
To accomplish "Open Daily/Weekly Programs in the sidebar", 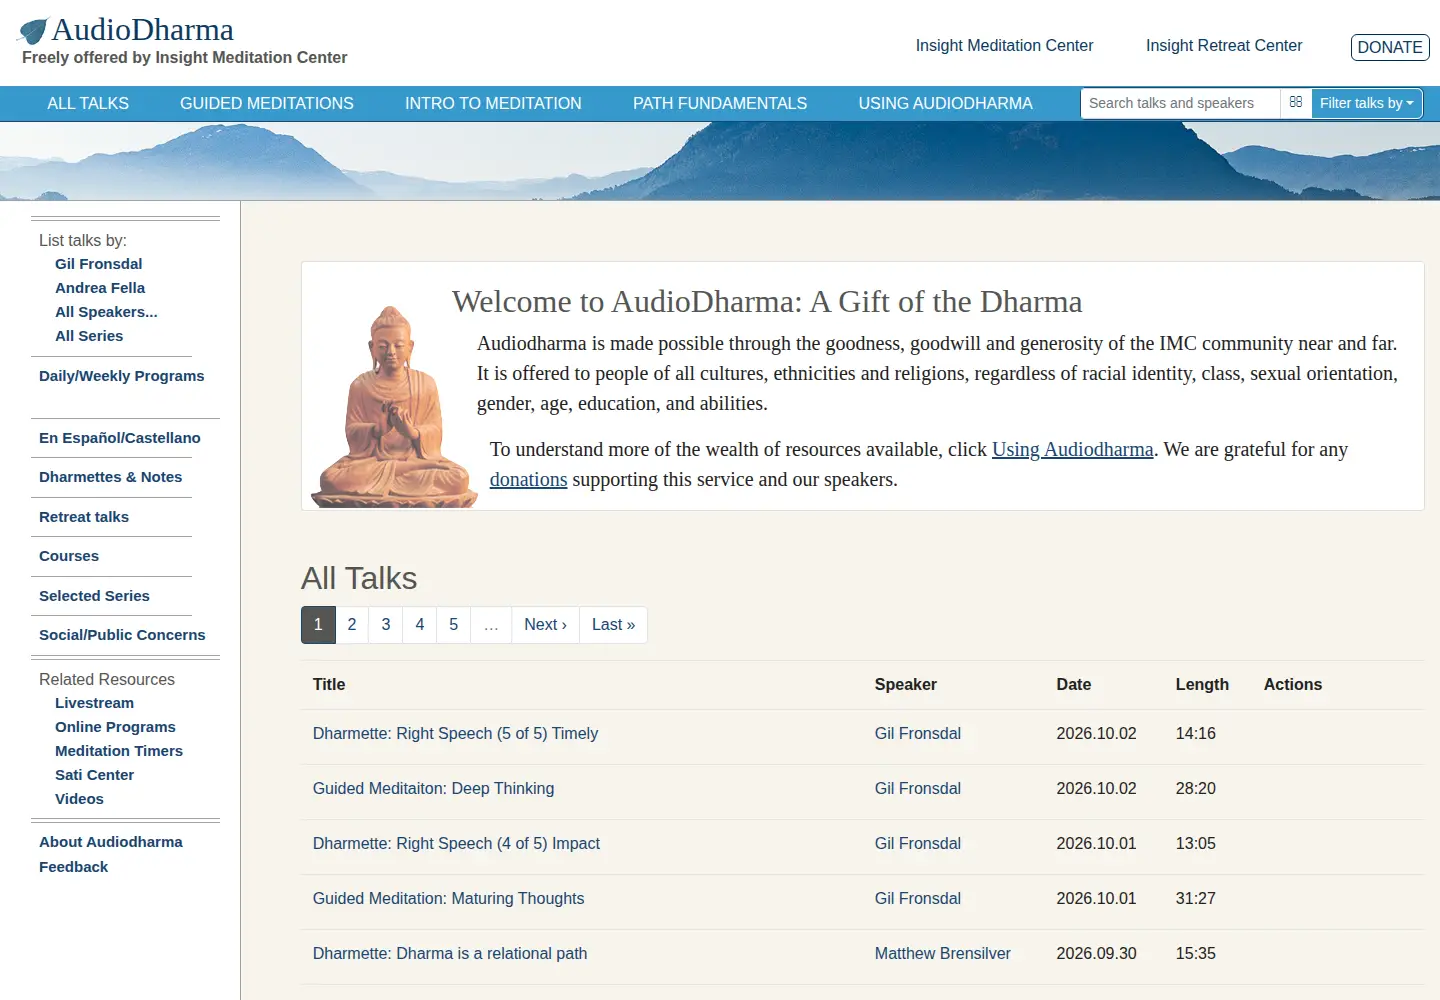I will coord(121,376).
